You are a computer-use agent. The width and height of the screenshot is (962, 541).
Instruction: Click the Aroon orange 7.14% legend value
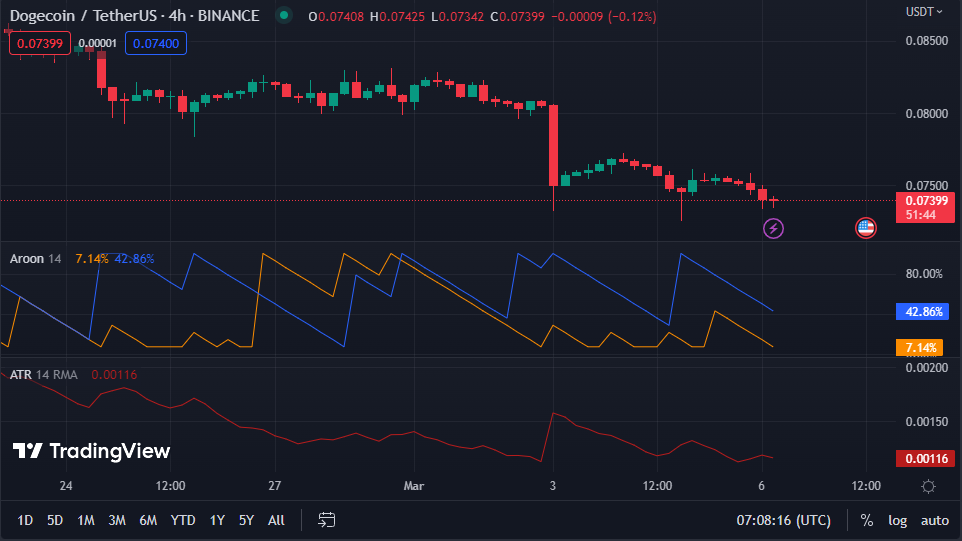91,259
